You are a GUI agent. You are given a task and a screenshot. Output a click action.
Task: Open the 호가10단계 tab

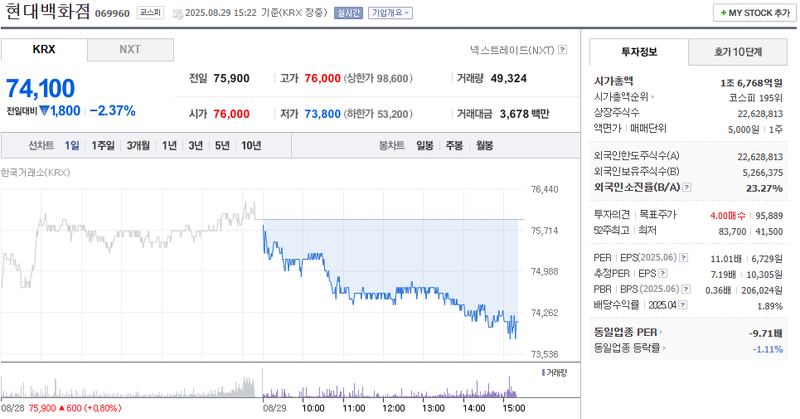(738, 52)
